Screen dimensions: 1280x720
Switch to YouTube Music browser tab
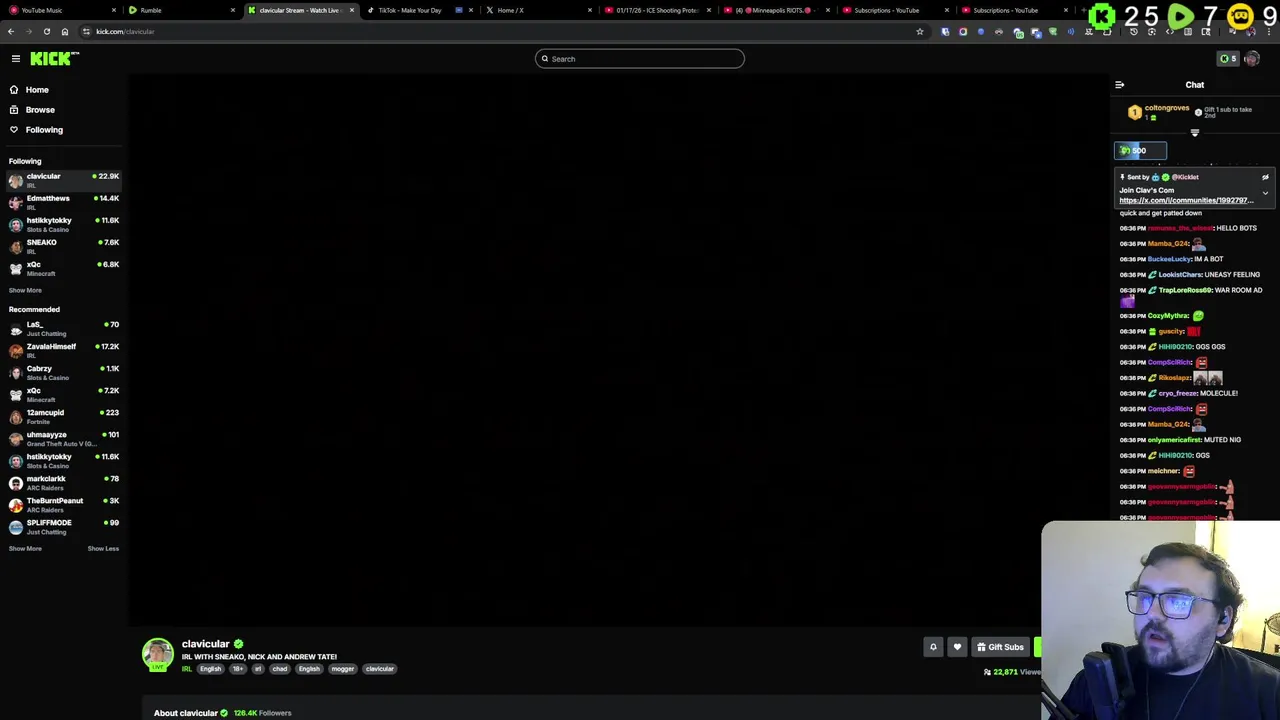(x=60, y=10)
